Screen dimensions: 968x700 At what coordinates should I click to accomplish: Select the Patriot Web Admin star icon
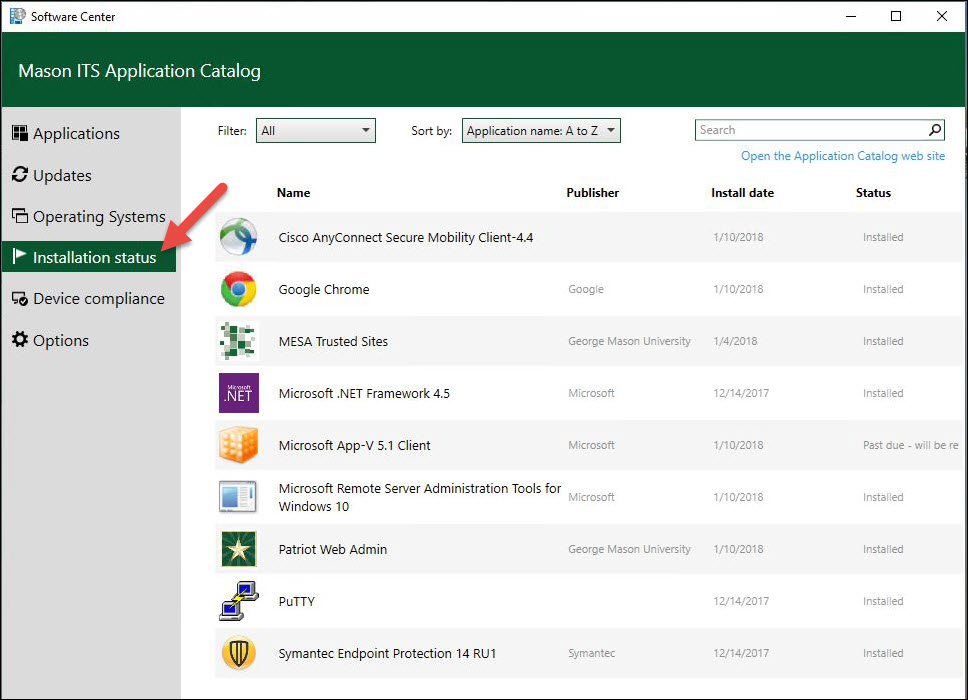[x=238, y=549]
